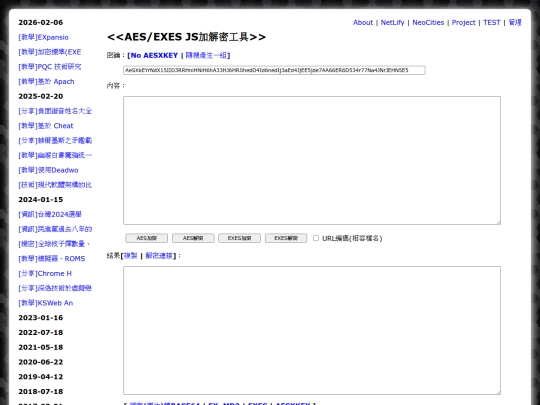Click the EXES加密 button
This screenshot has width=540, height=405.
coord(239,238)
